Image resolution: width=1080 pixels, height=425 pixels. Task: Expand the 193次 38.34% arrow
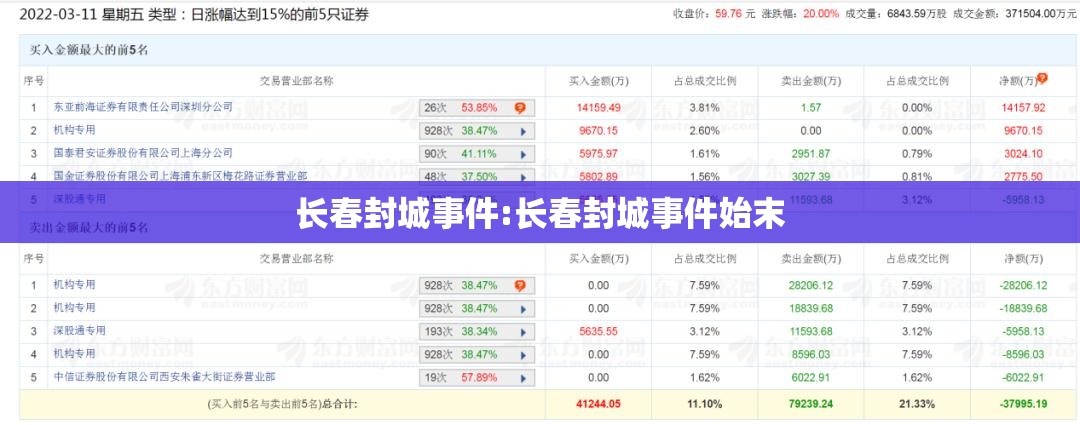click(x=523, y=332)
